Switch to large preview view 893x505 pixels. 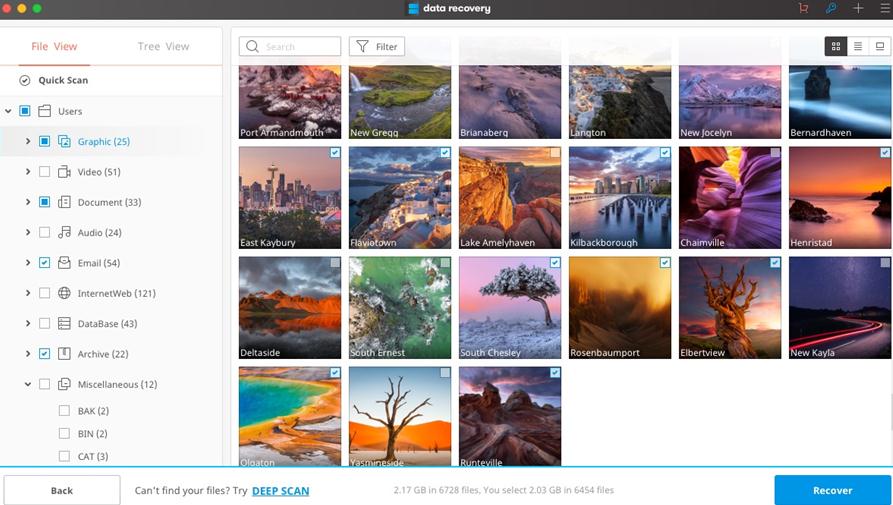click(879, 46)
